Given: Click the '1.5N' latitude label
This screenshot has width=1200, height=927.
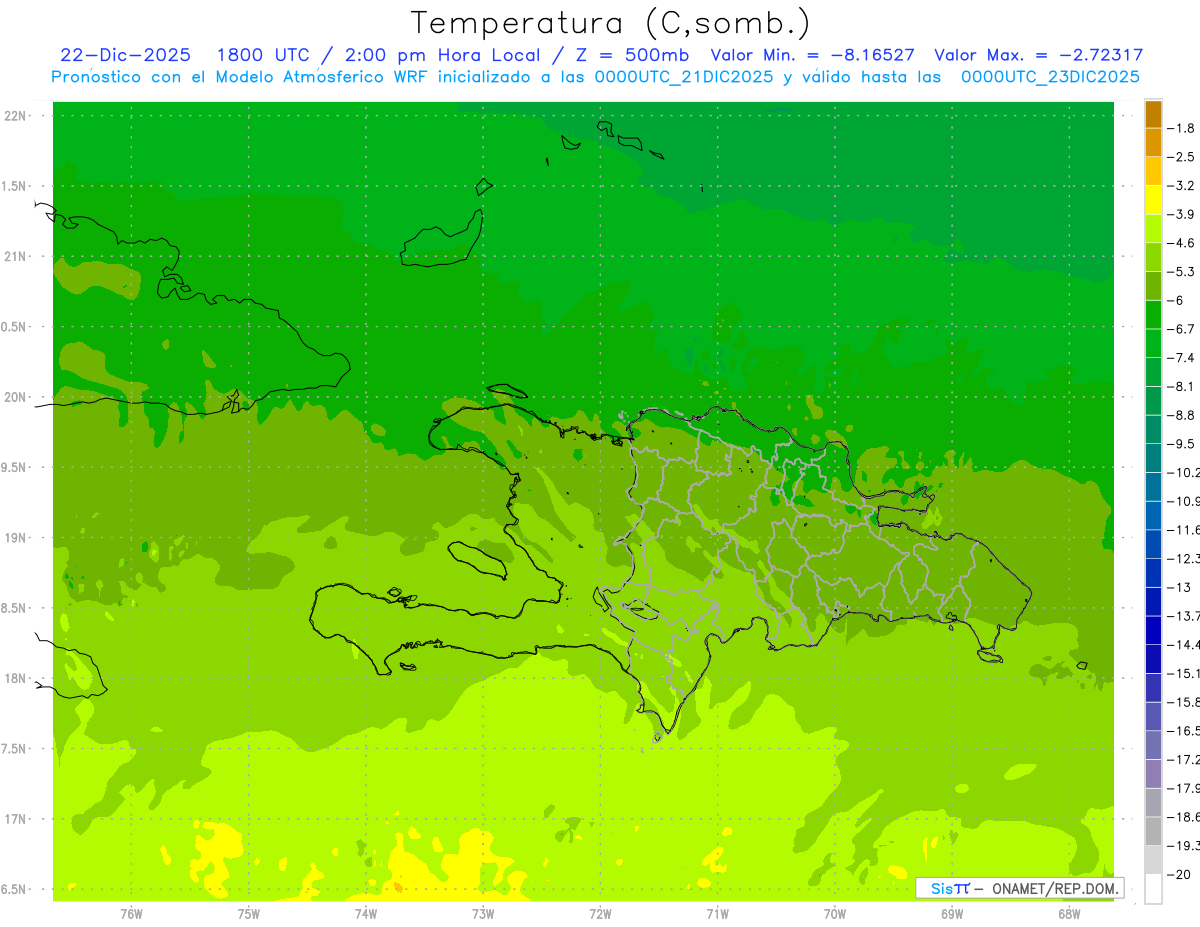Looking at the screenshot, I should click(14, 186).
